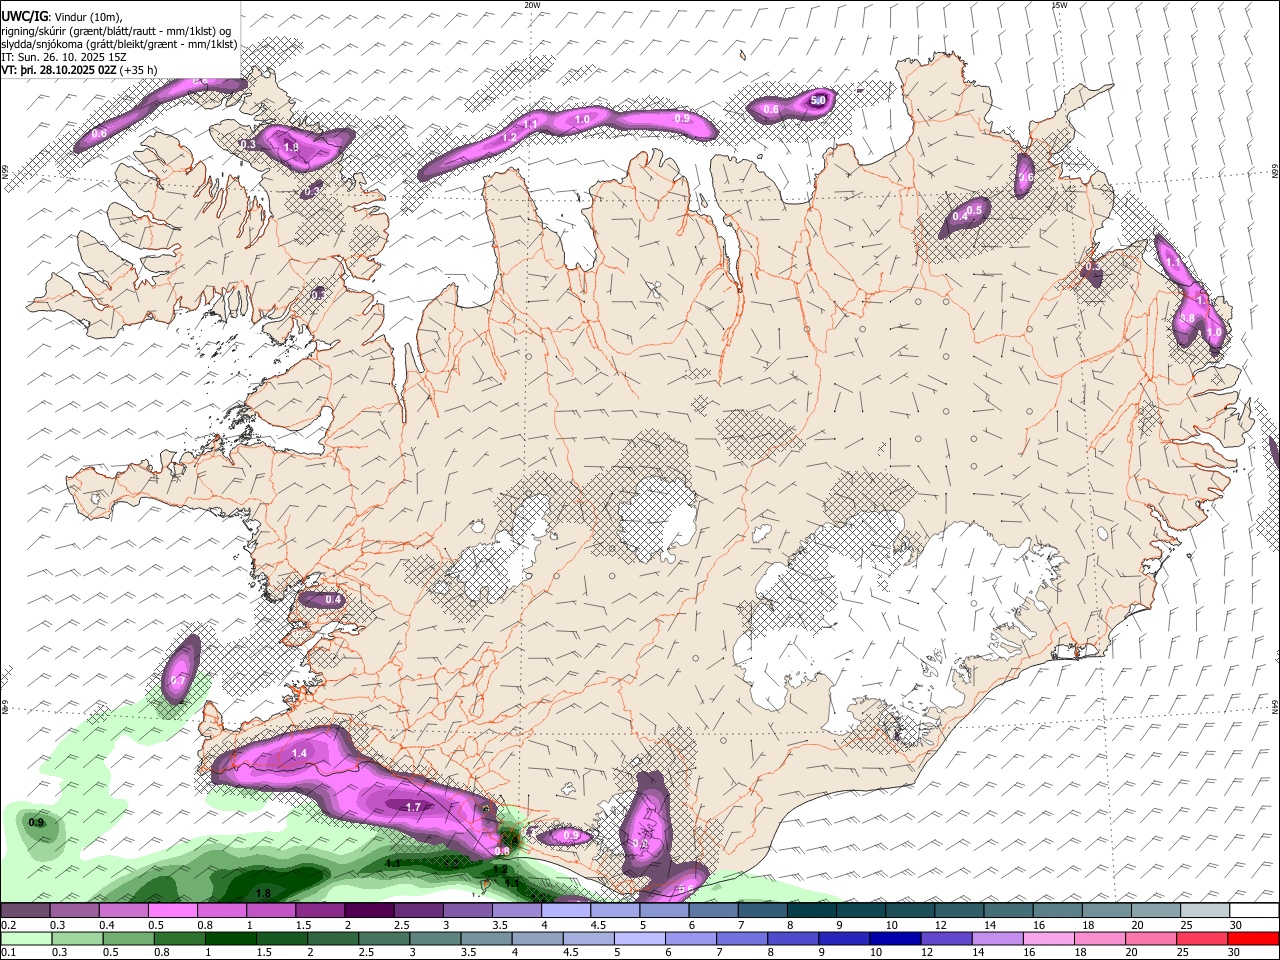1280x960 pixels.
Task: Click the top legend row's numeric label "4.5"
Action: point(598,925)
